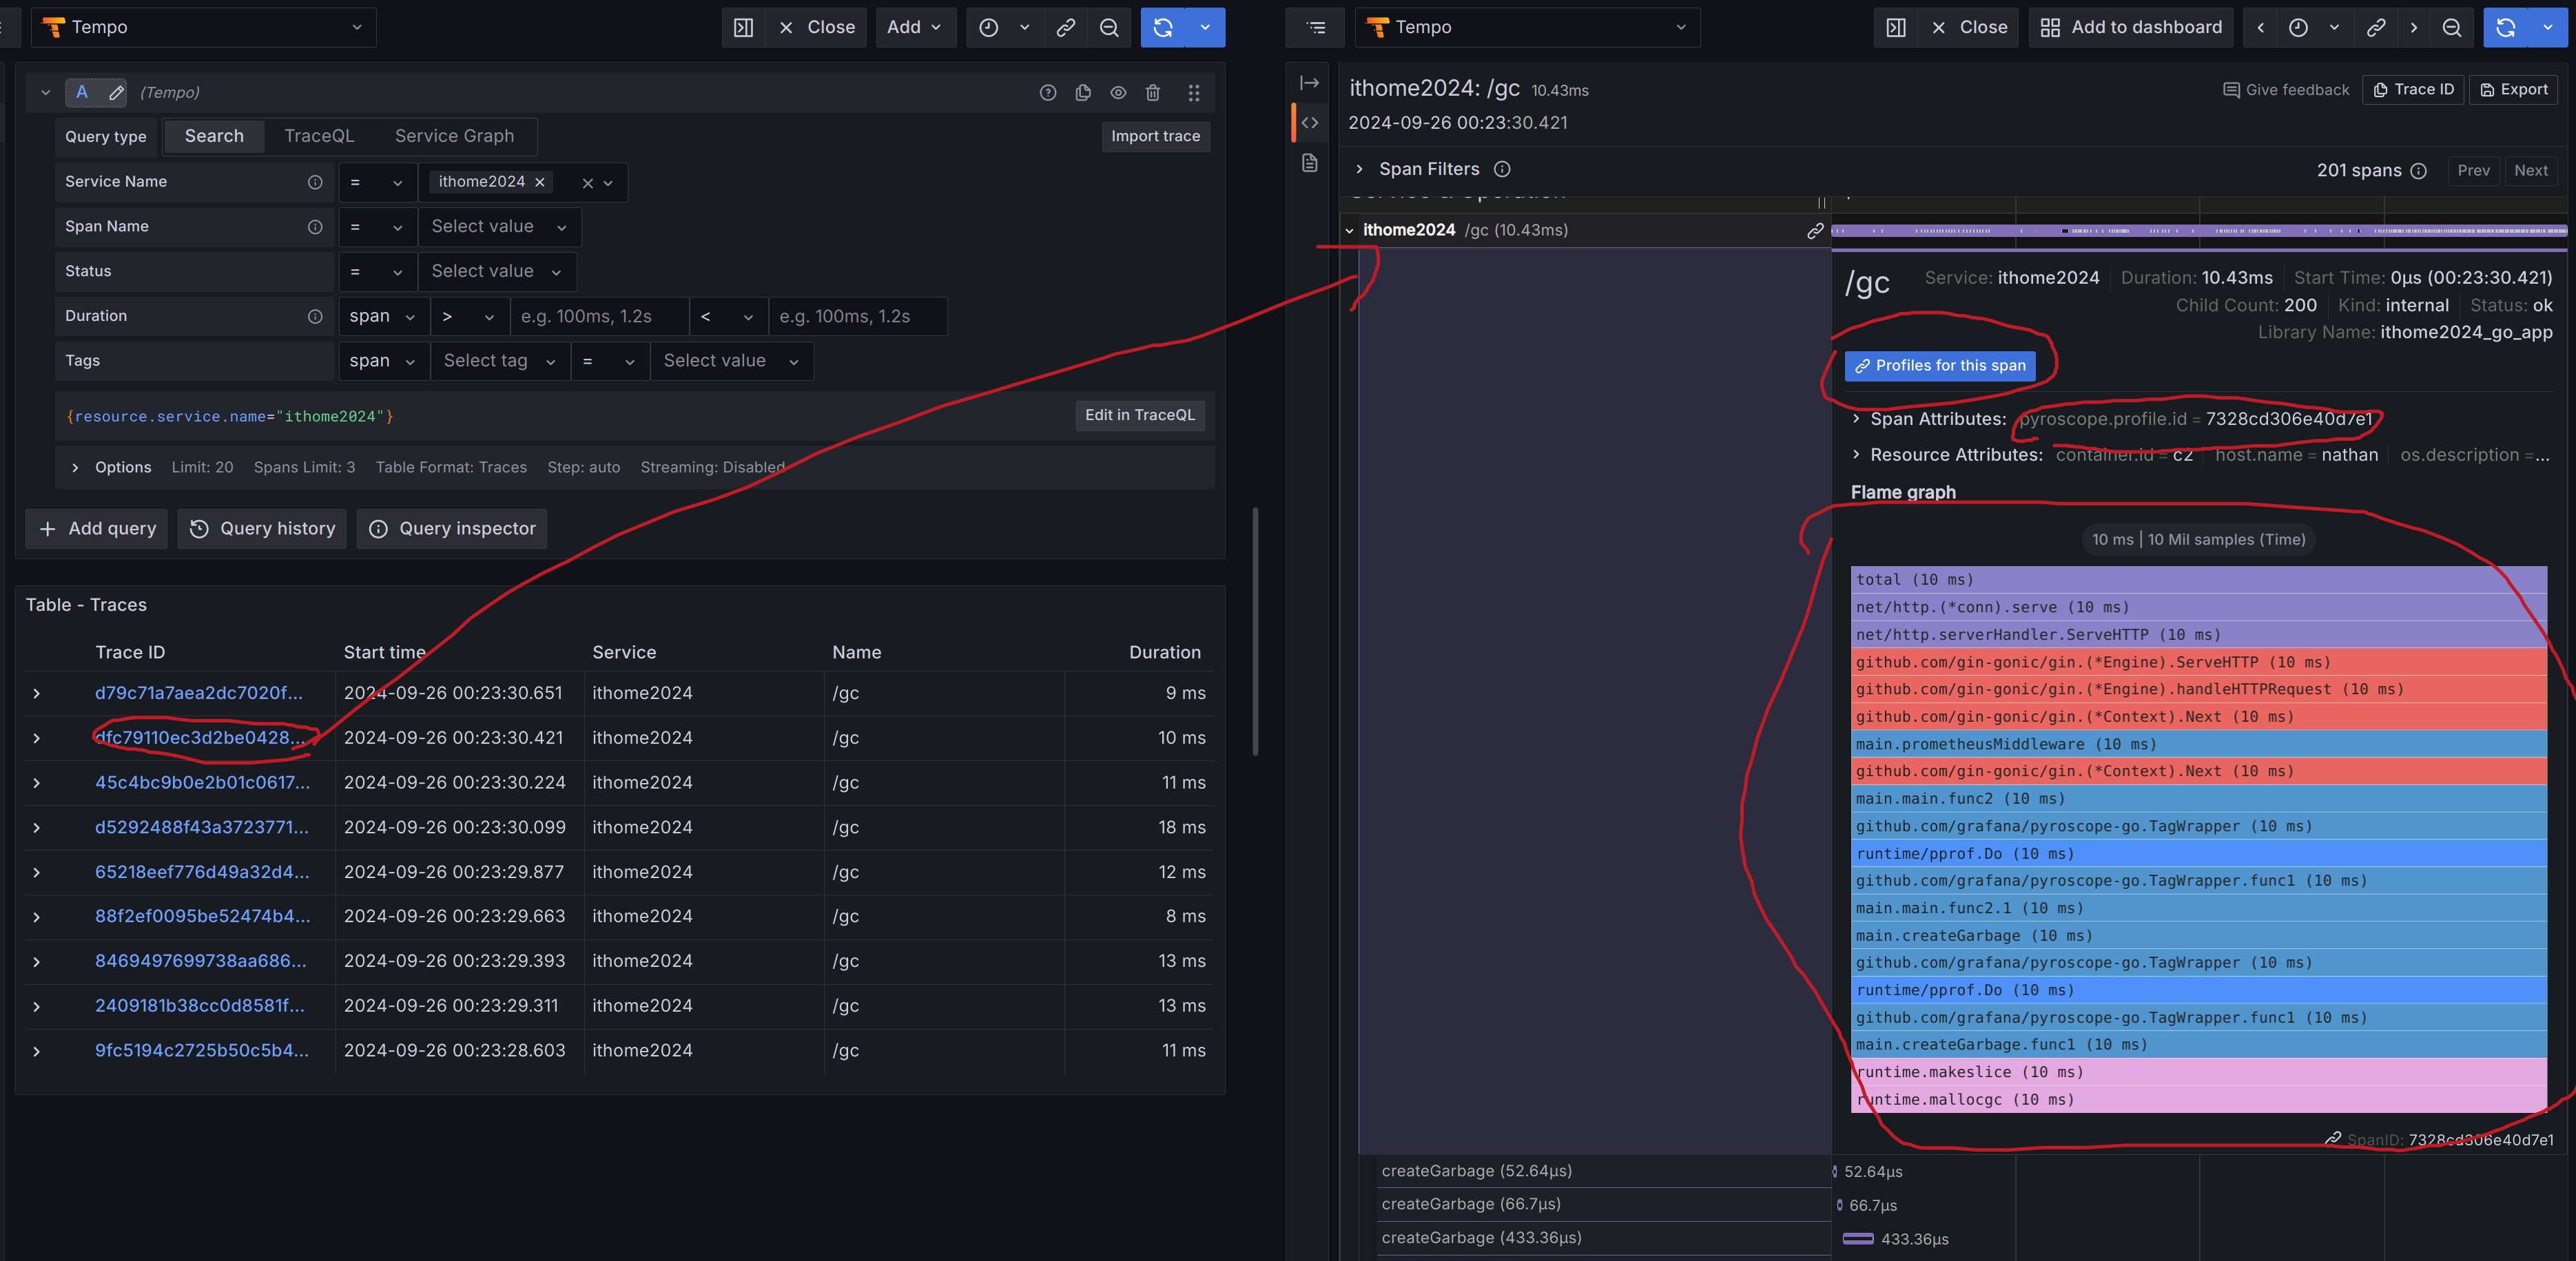Click the trash icon to delete query A
This screenshot has width=2576, height=1261.
click(1152, 93)
